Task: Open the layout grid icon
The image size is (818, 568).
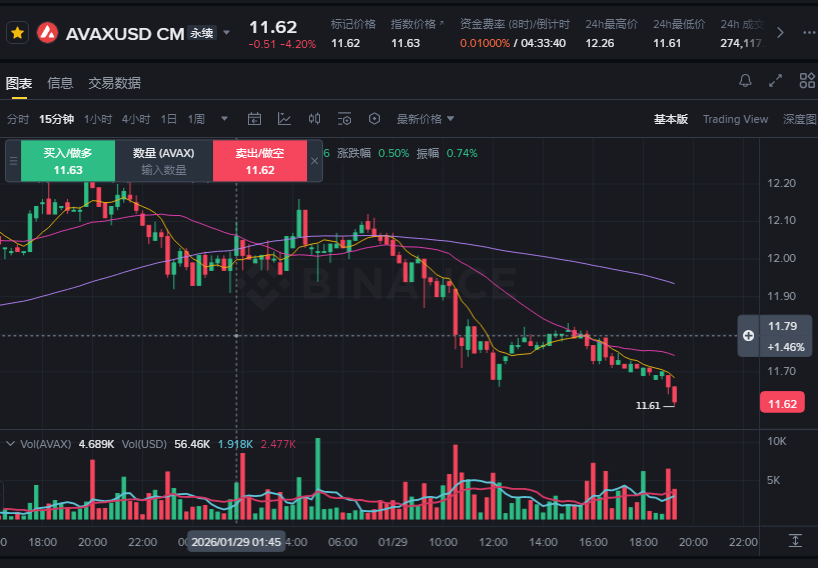Action: pyautogui.click(x=807, y=81)
